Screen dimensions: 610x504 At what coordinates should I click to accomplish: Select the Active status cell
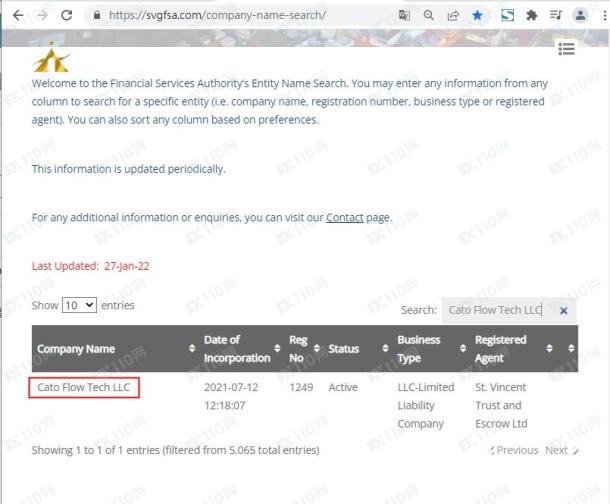[343, 387]
